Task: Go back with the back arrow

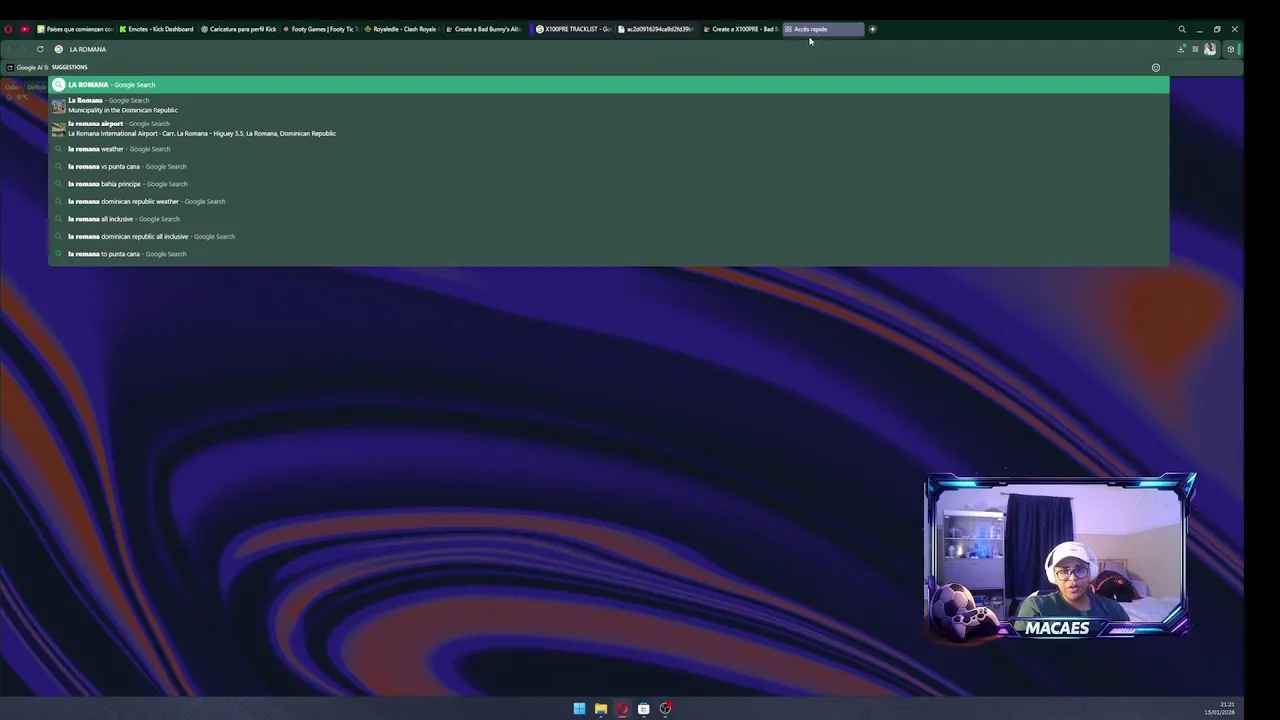Action: point(8,49)
